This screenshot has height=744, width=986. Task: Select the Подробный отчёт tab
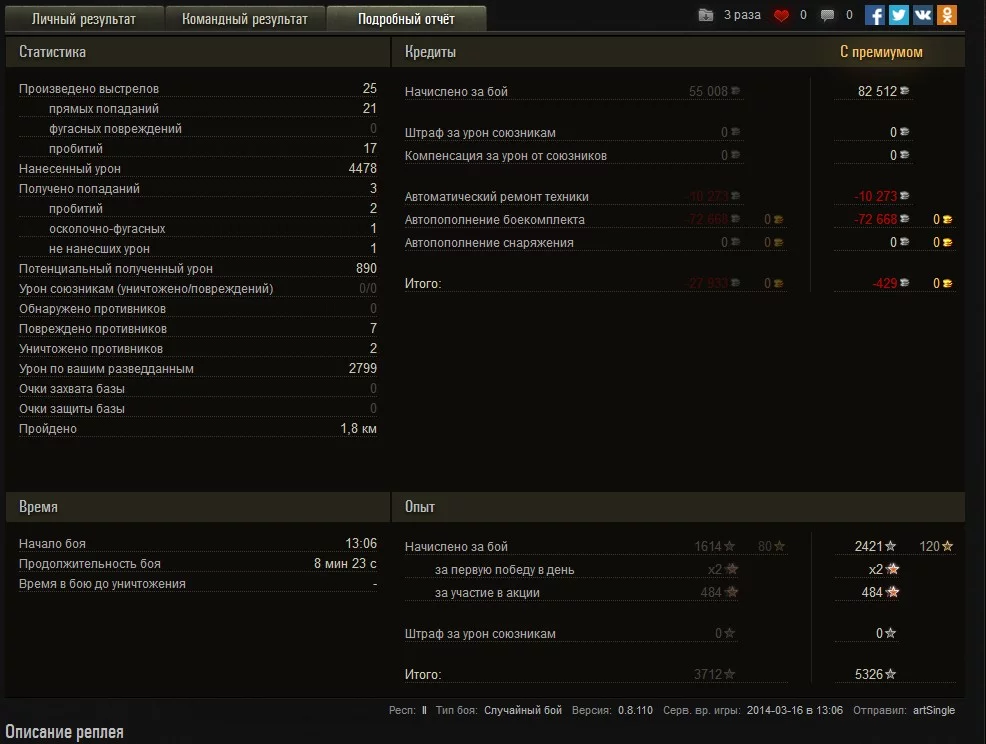click(x=406, y=19)
